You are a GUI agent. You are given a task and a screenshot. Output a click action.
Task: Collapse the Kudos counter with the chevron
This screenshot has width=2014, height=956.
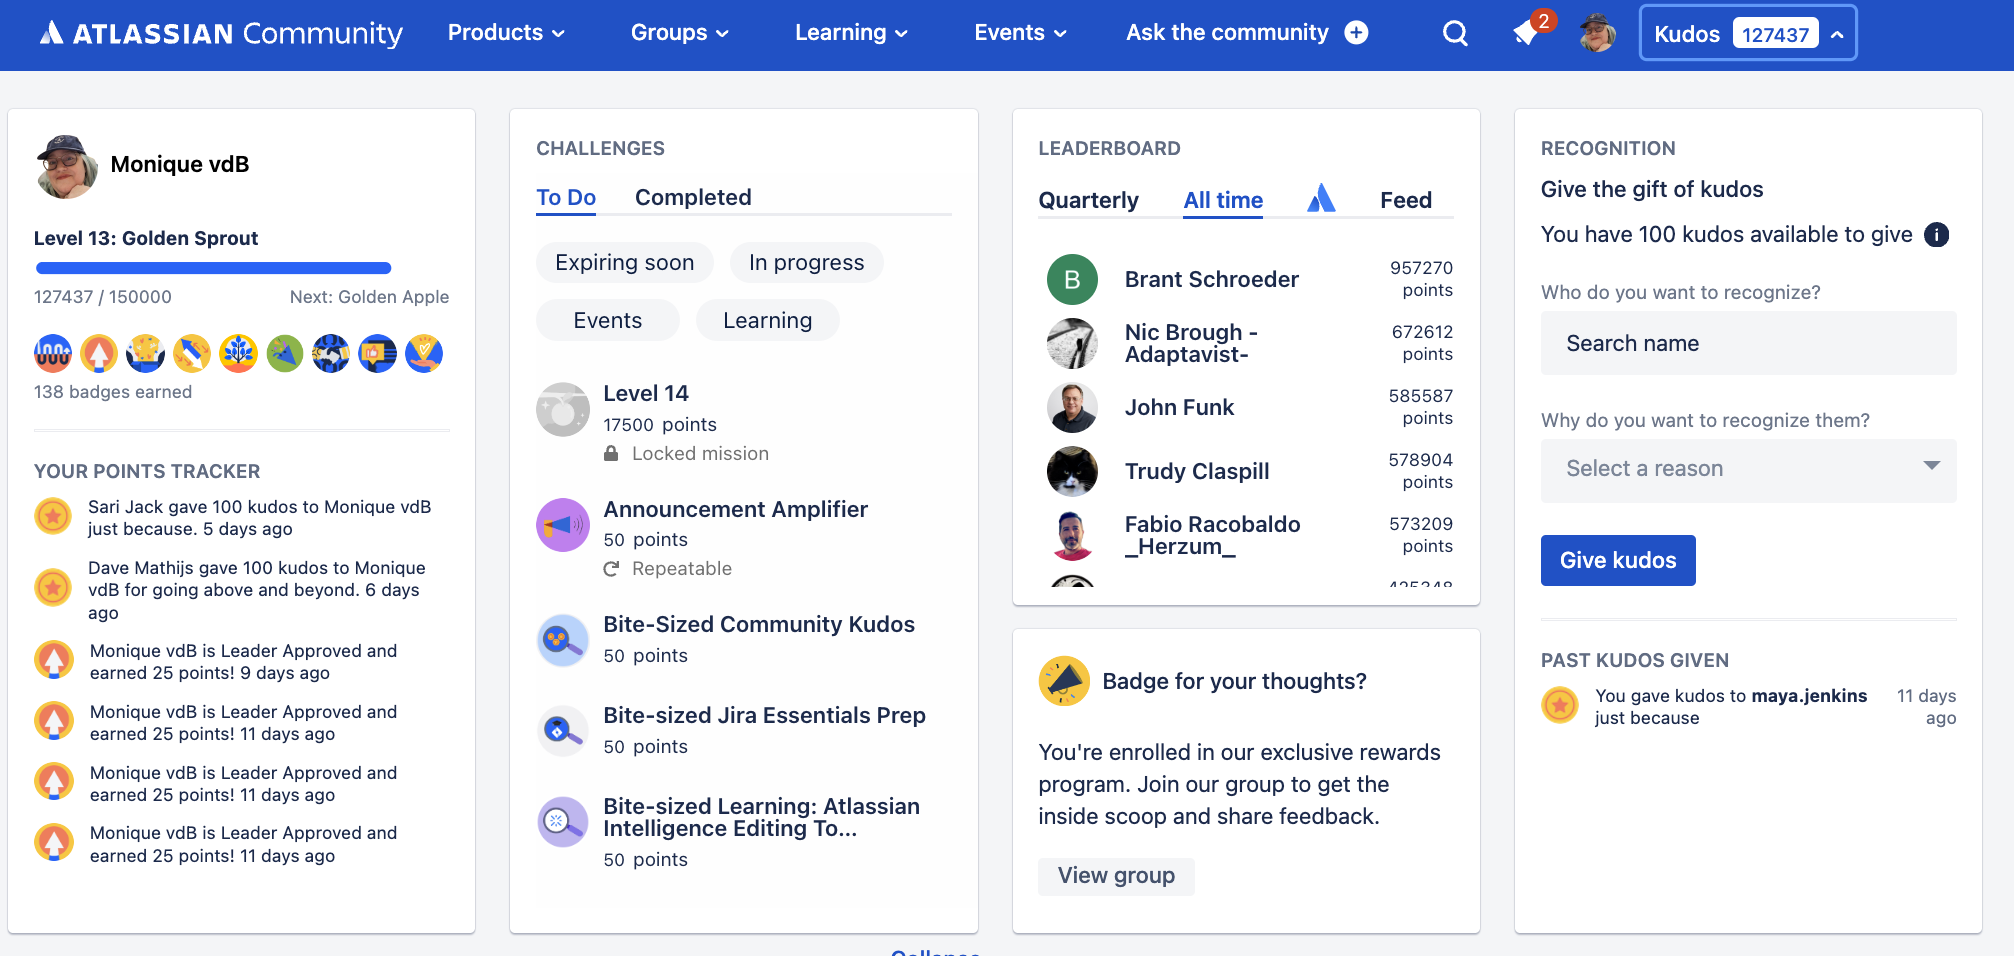pyautogui.click(x=1838, y=33)
